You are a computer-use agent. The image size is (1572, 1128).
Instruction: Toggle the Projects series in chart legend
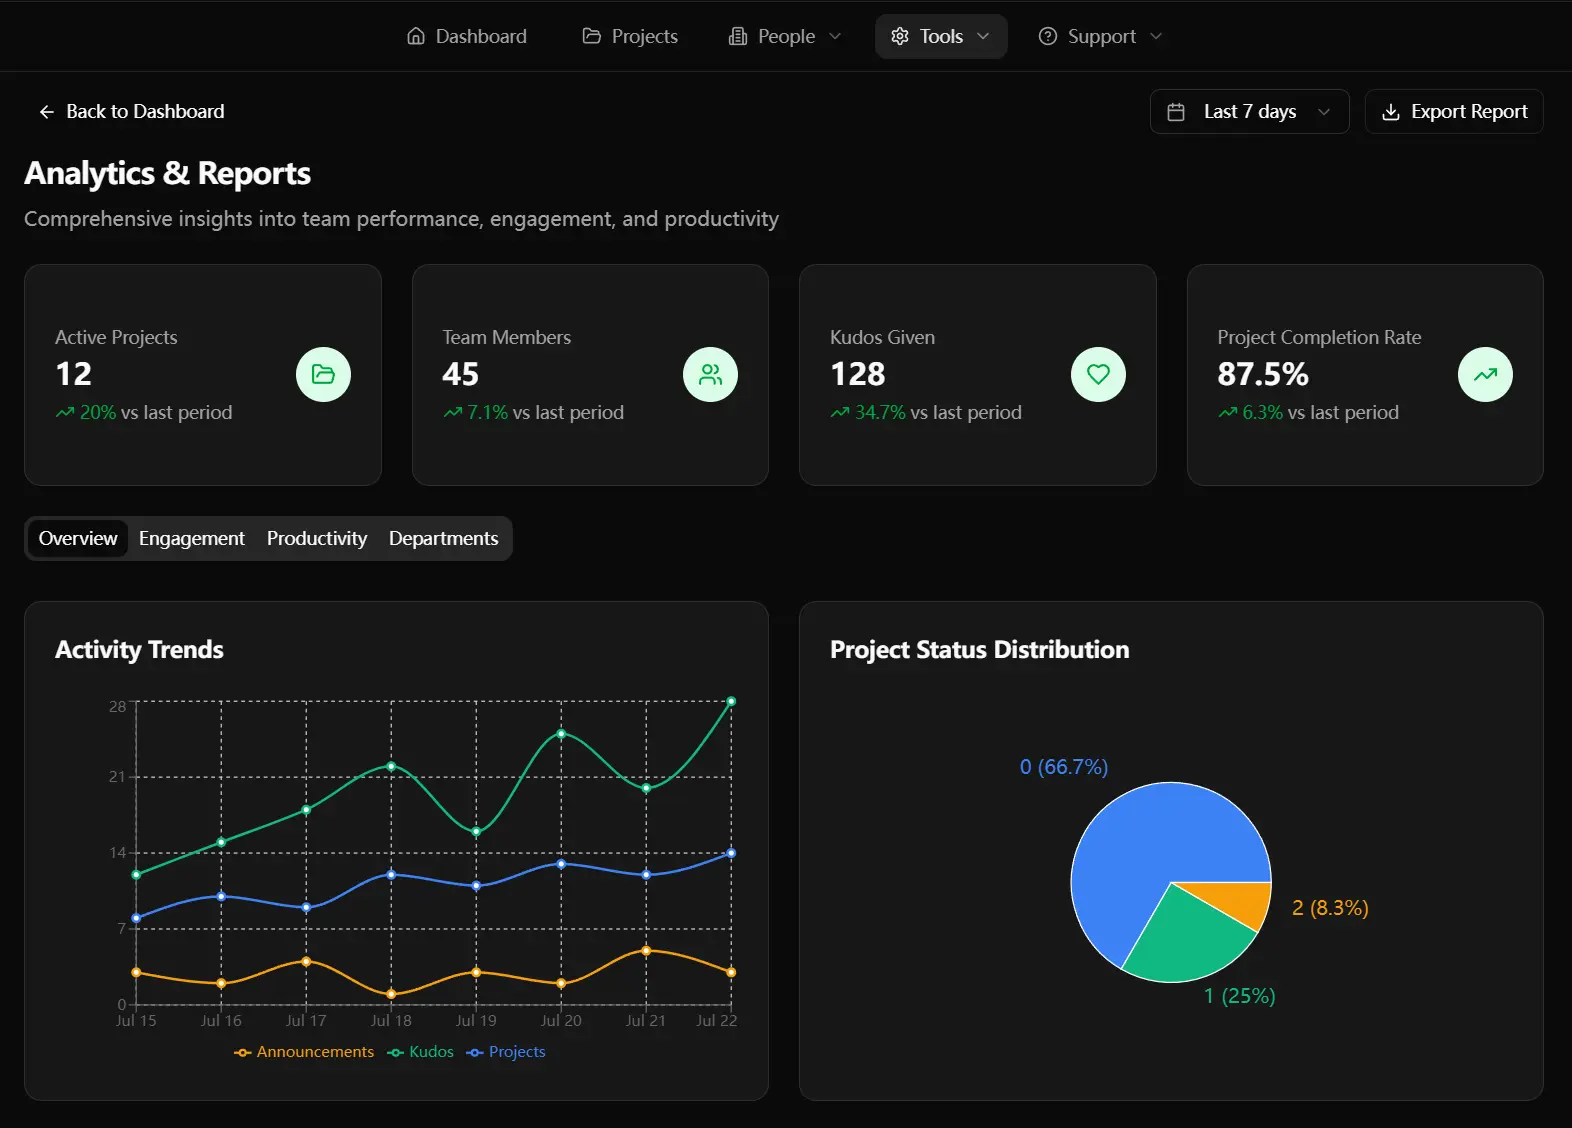point(506,1052)
